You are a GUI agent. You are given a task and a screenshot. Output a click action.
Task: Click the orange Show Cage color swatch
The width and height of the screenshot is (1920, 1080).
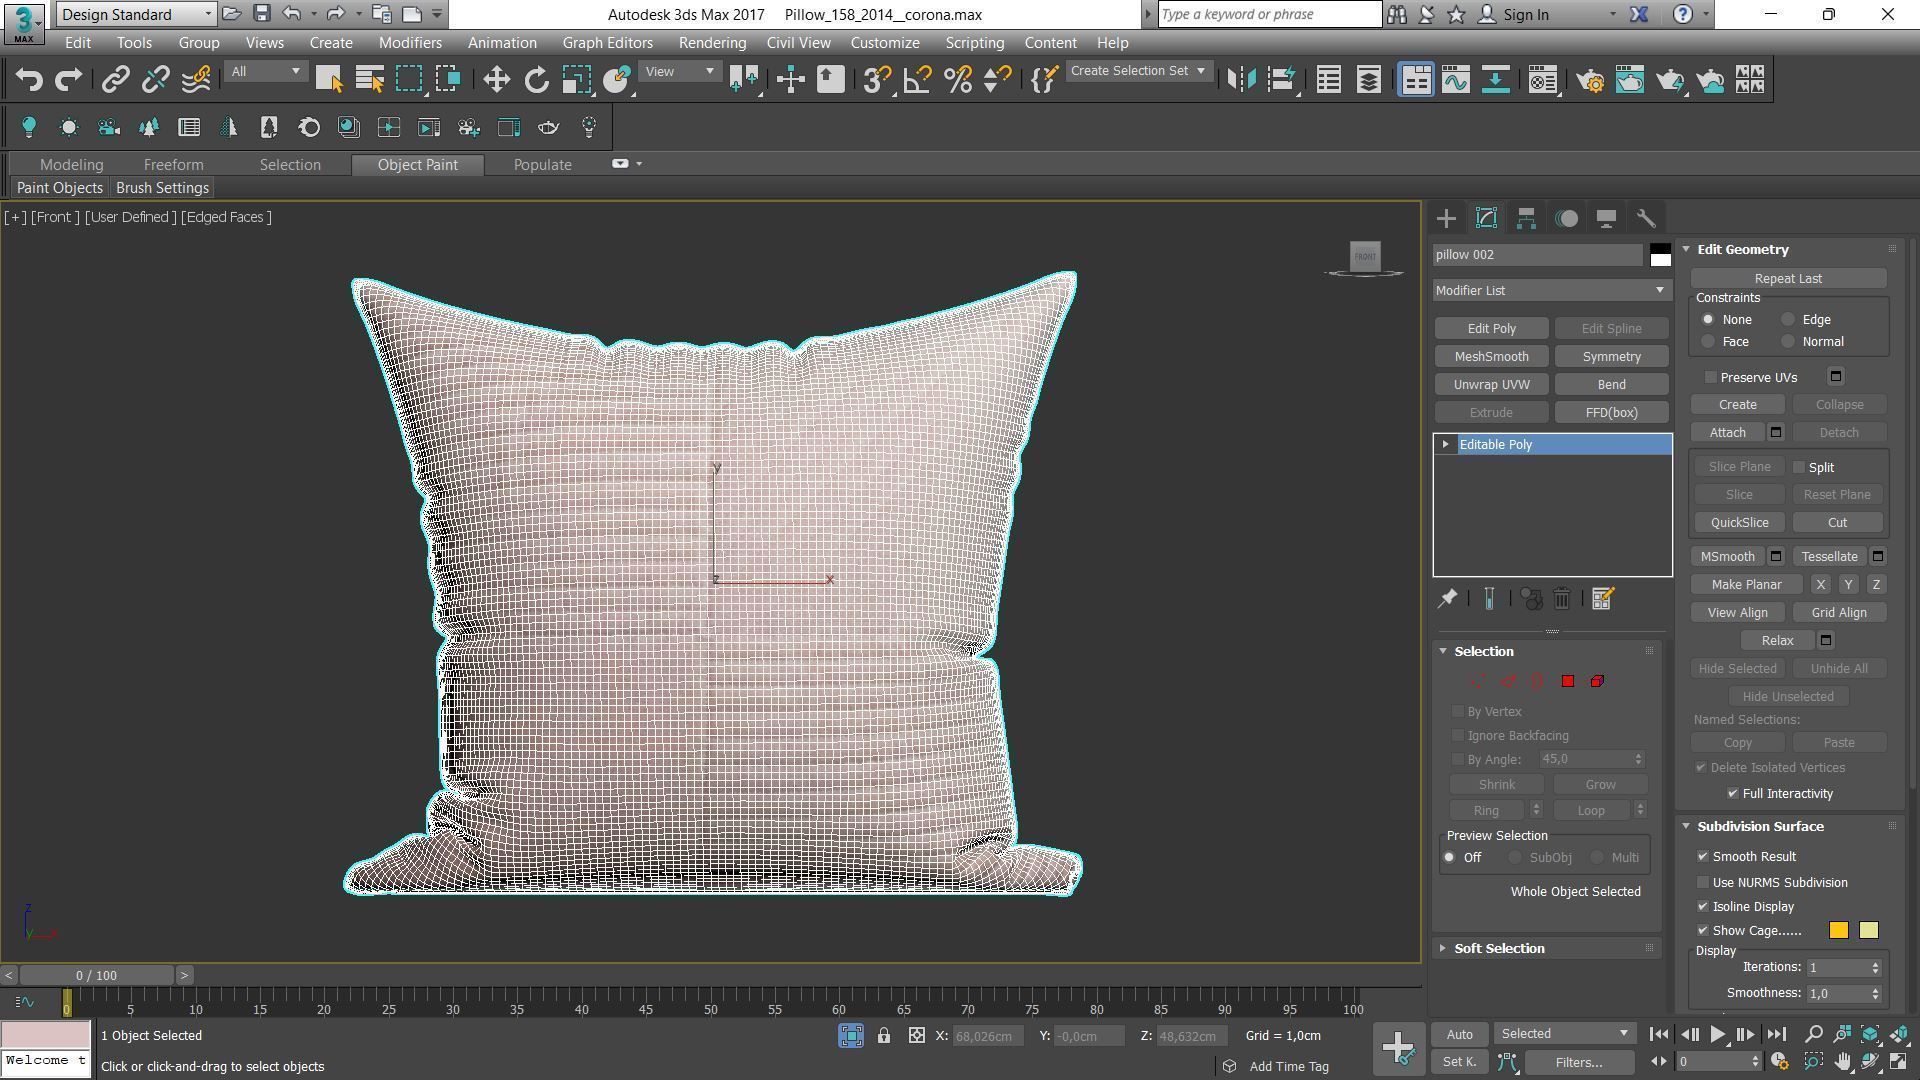(1838, 931)
